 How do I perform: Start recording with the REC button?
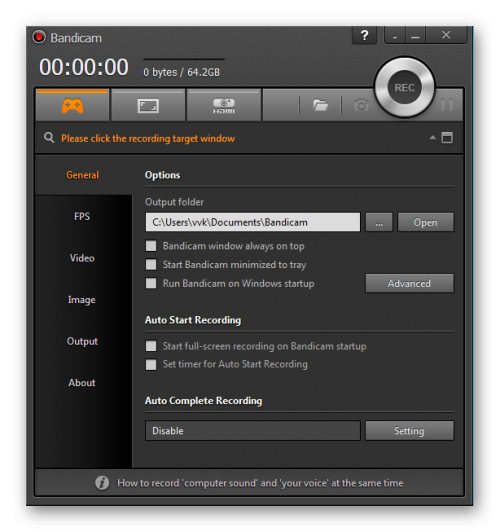404,88
